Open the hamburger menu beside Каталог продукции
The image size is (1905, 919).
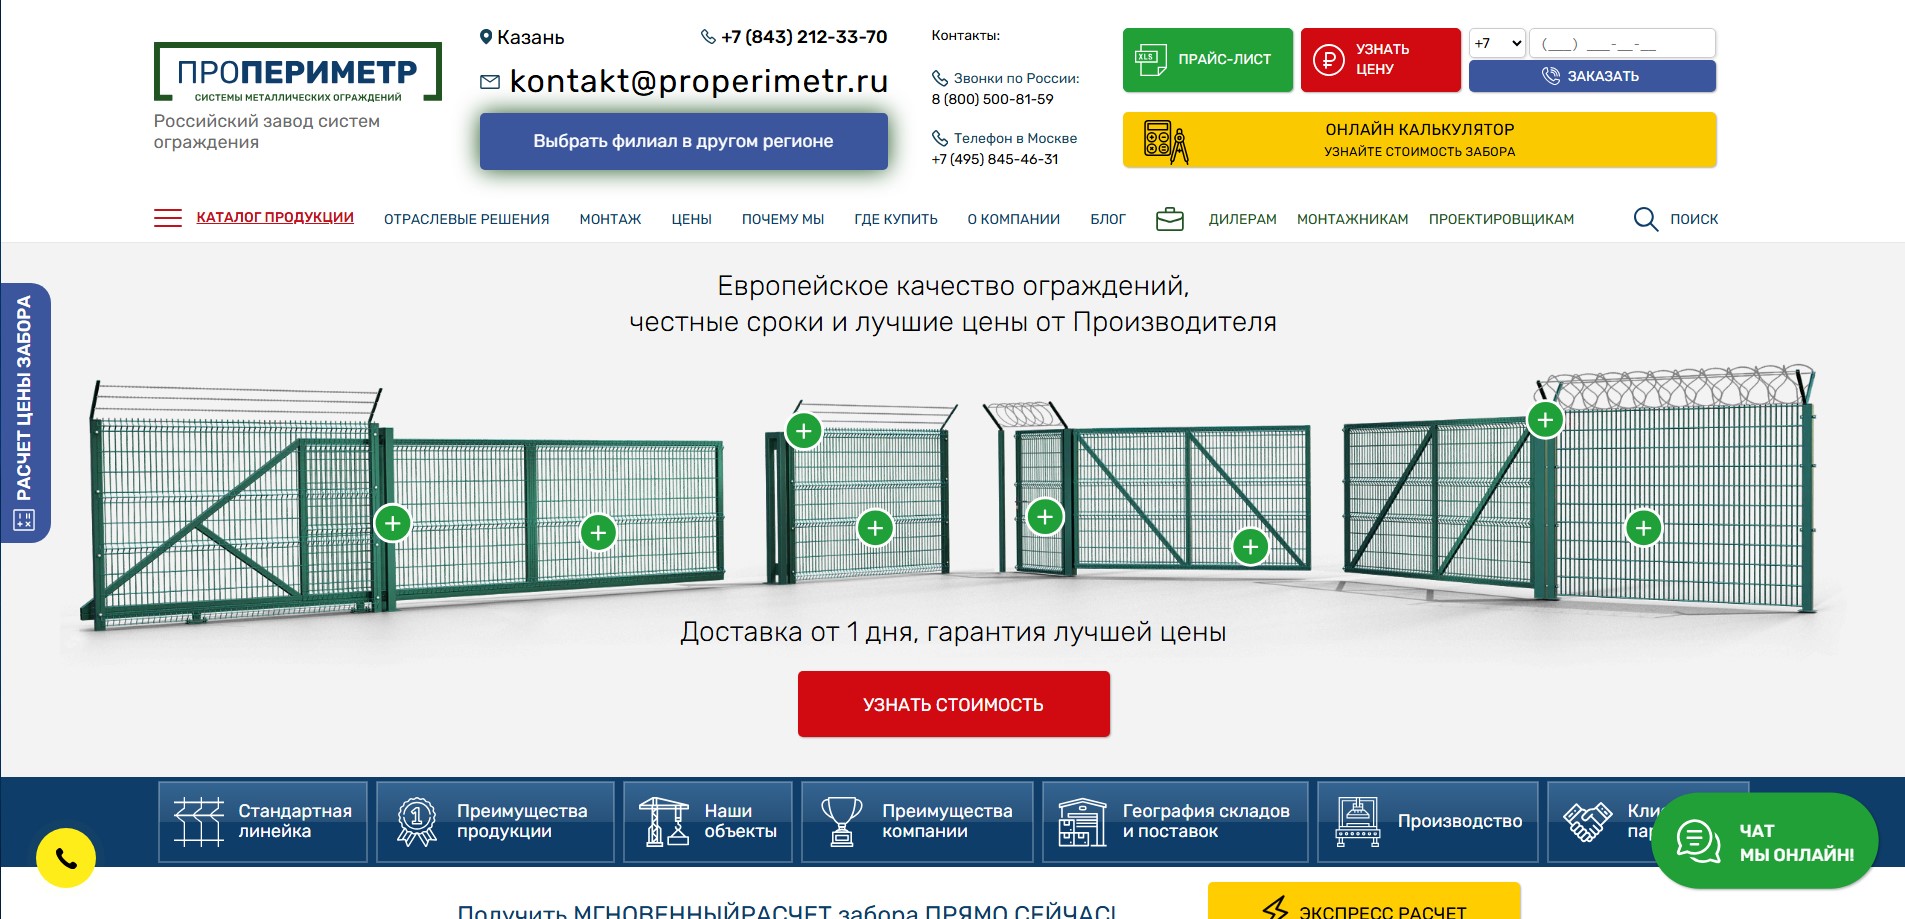(x=167, y=217)
